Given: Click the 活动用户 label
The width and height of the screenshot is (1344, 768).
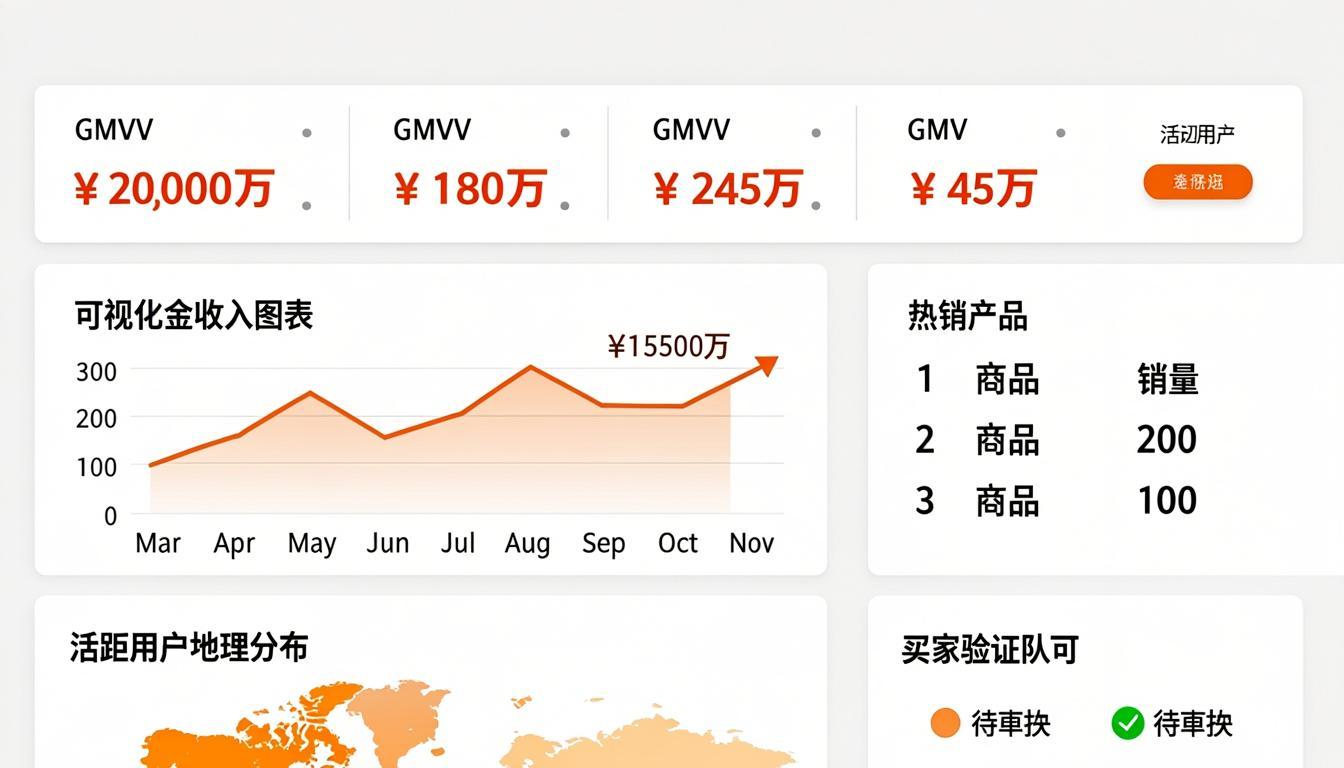Looking at the screenshot, I should pos(1197,134).
